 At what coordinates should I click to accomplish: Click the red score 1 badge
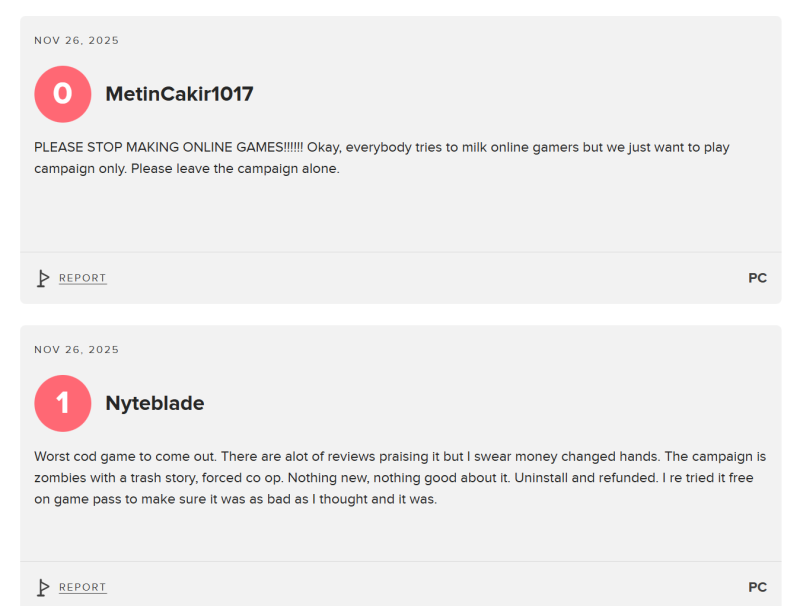point(62,403)
